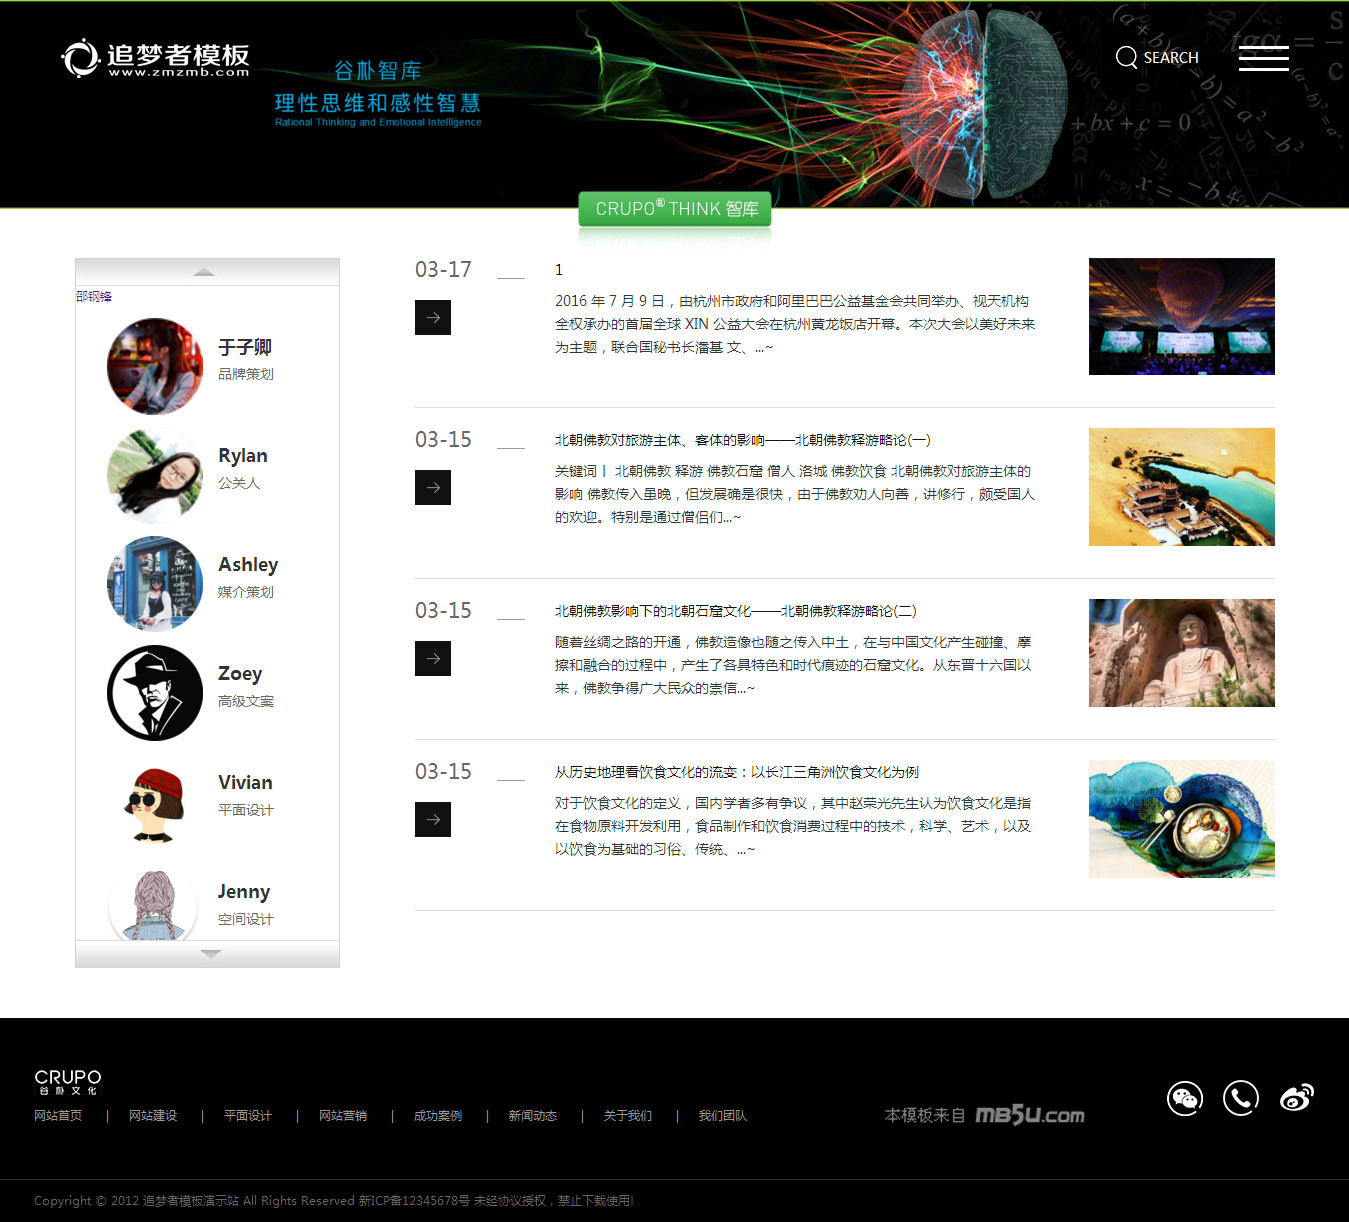1349x1222 pixels.
Task: Open 关于我们 in the footer menu
Action: click(628, 1116)
